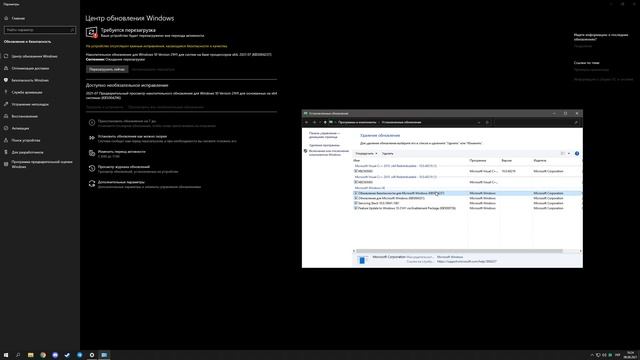Click the Перезагрузить сейчас button
This screenshot has height=360, width=640.
click(107, 69)
